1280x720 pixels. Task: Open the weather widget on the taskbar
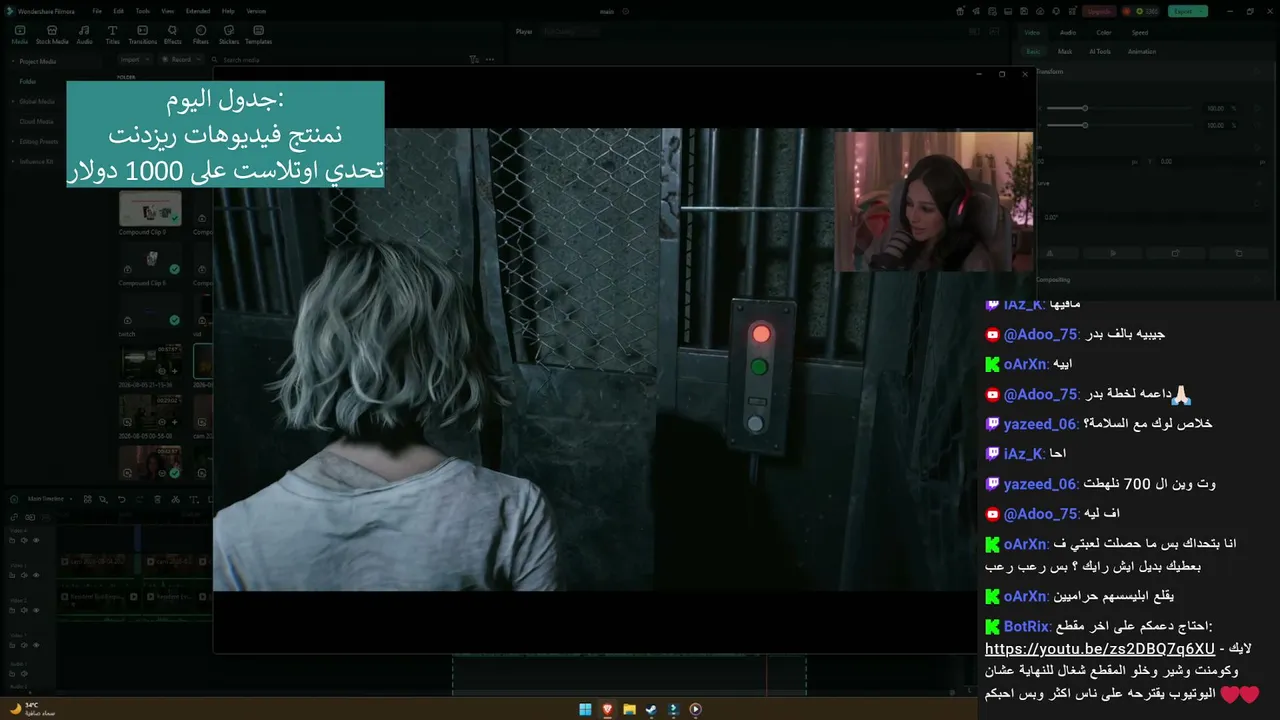click(32, 708)
